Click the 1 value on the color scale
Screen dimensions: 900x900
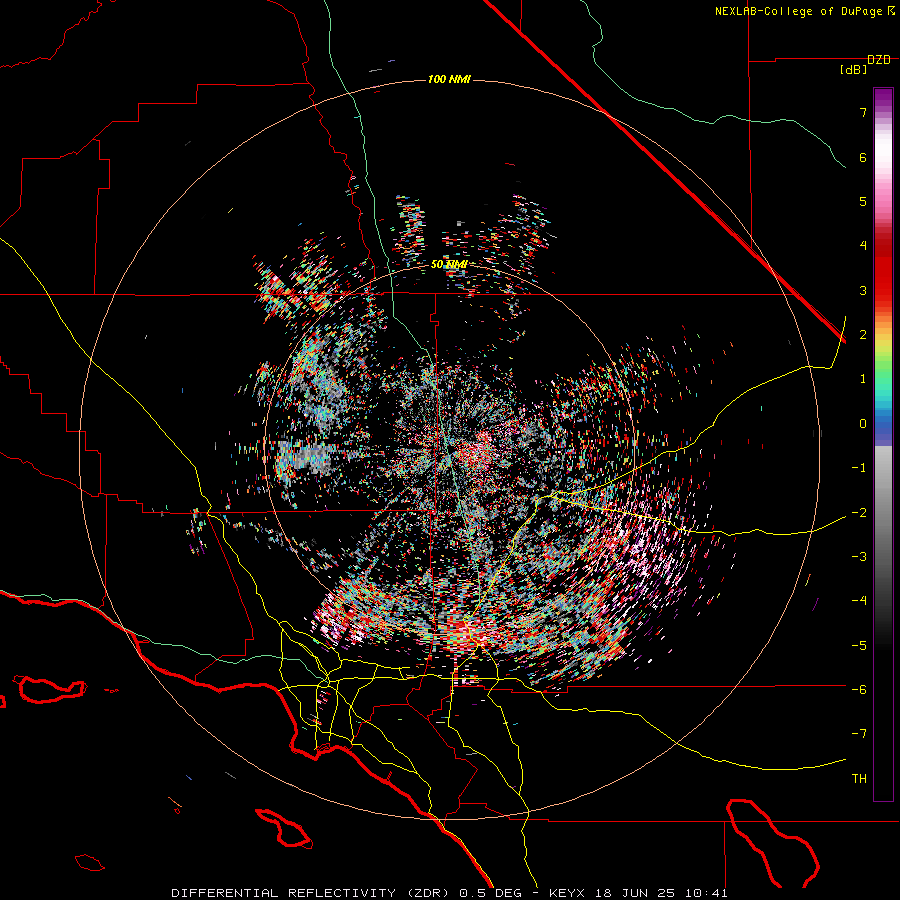[863, 379]
